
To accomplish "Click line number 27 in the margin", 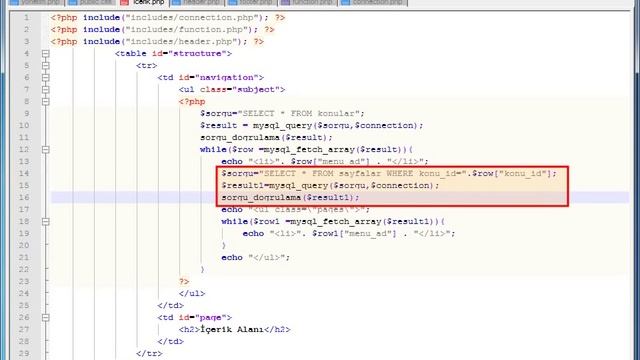I will [x=24, y=329].
